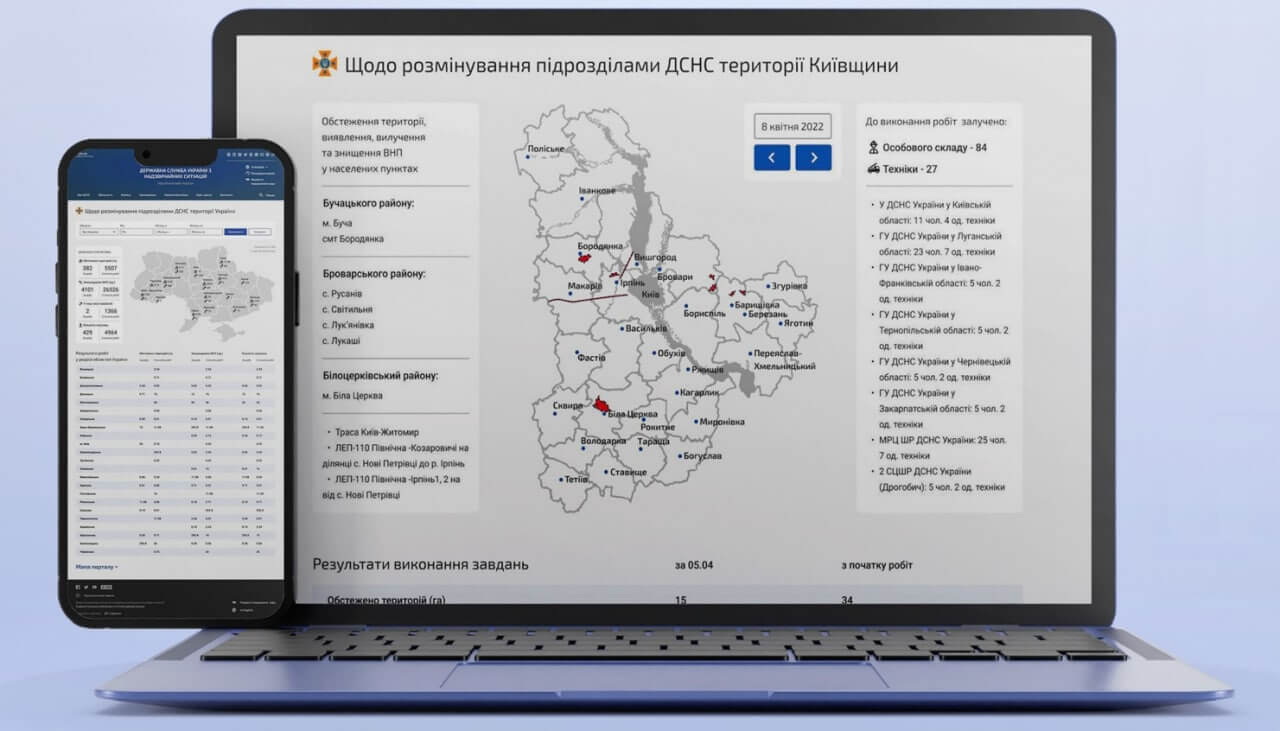1280x731 pixels.
Task: Click the Facebook icon in phone footer
Action: click(79, 586)
